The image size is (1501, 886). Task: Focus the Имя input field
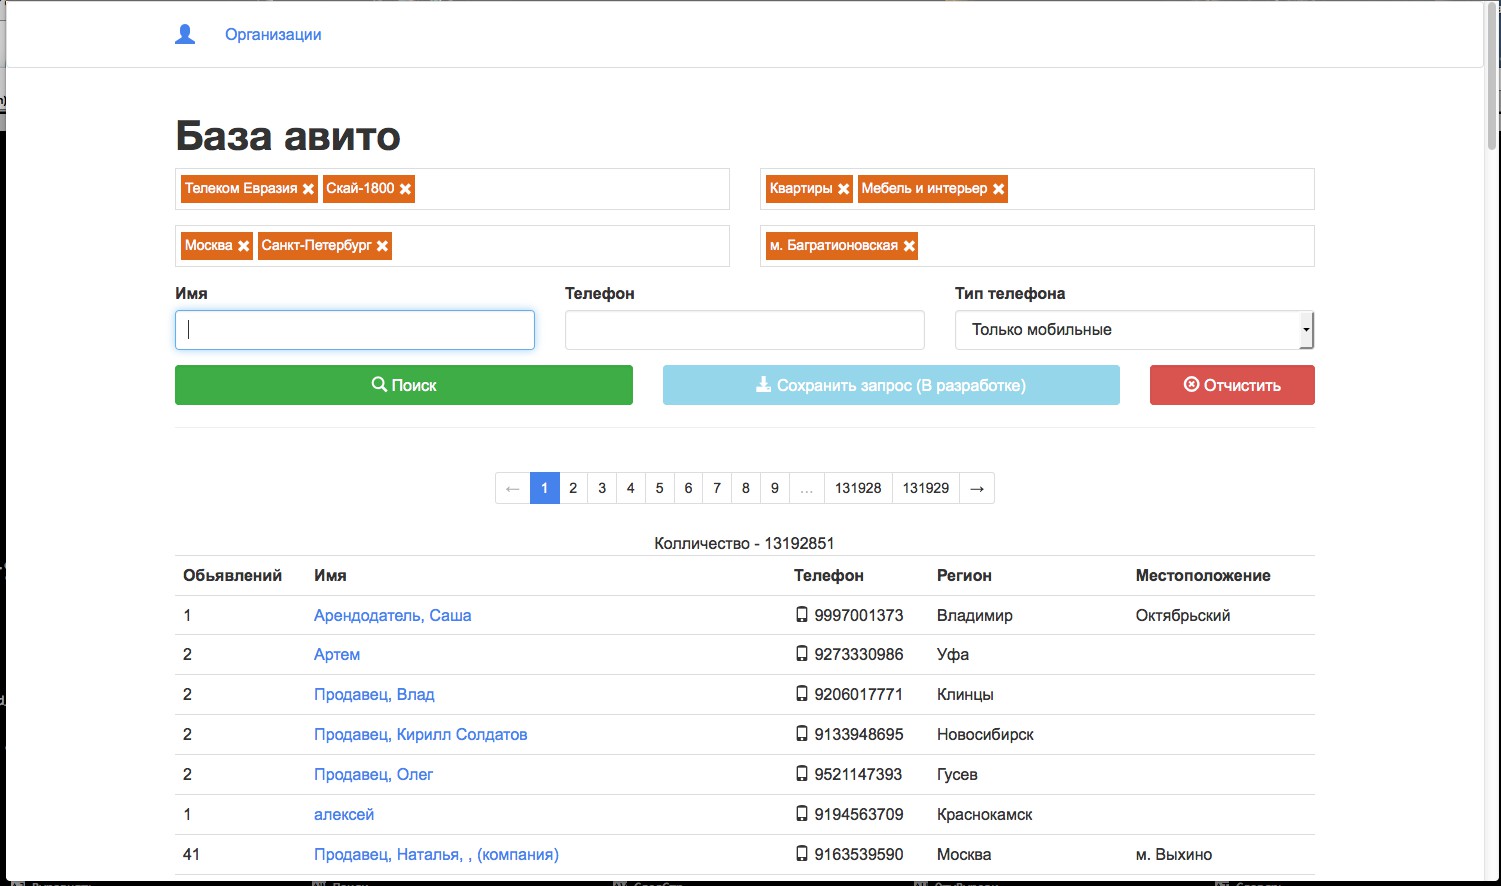coord(355,330)
